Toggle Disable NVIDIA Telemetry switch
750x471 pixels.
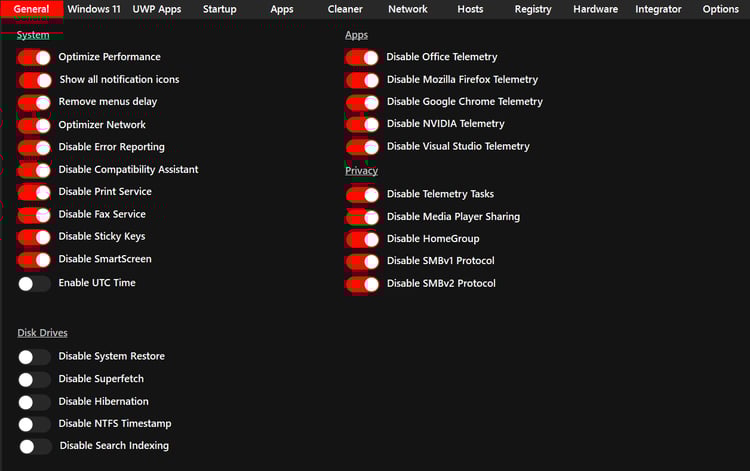click(362, 124)
